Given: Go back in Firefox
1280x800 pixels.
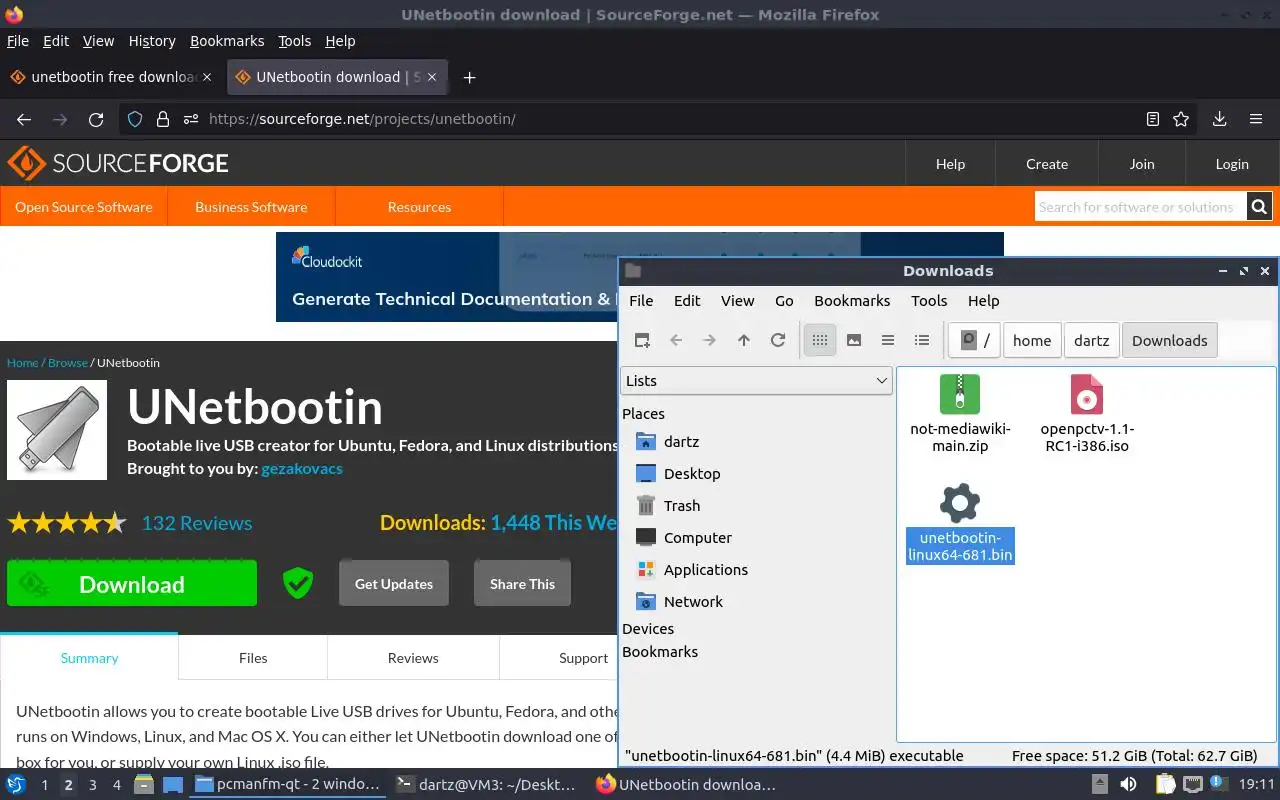Looking at the screenshot, I should [24, 119].
